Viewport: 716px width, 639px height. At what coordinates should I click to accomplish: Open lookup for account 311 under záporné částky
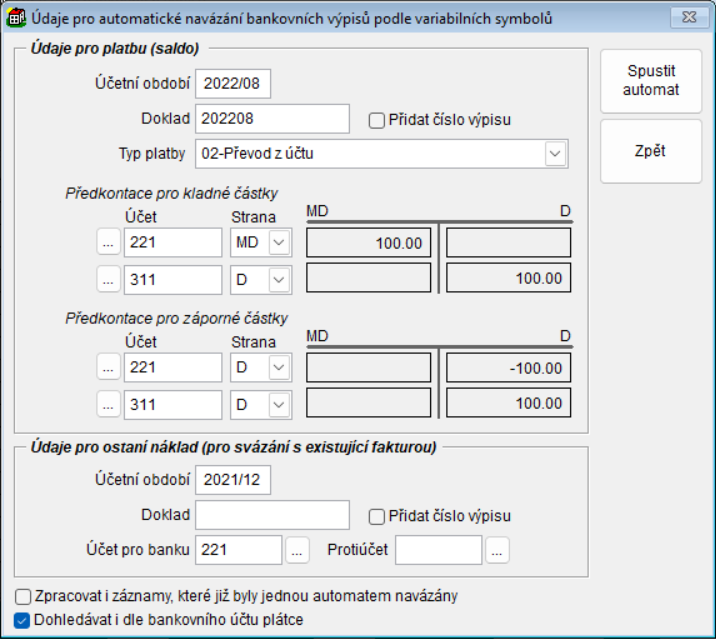pos(108,404)
